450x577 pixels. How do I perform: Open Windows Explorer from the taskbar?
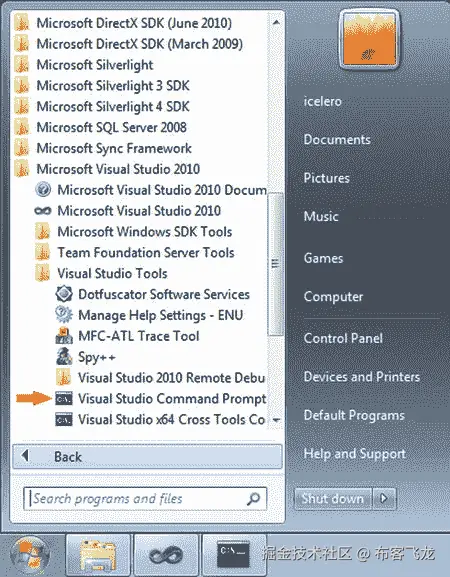coord(98,556)
